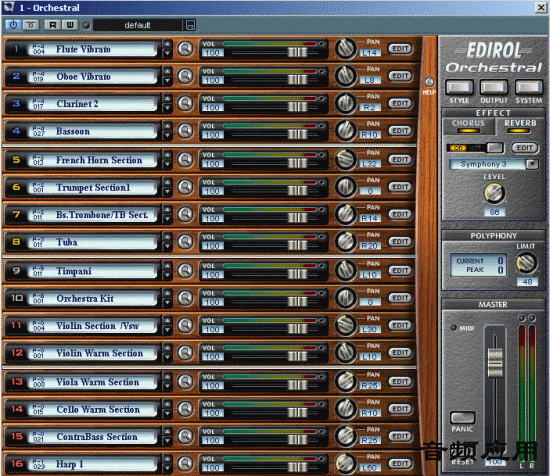Click the magnifier icon for French Horn Section
The height and width of the screenshot is (476, 550).
[x=185, y=160]
